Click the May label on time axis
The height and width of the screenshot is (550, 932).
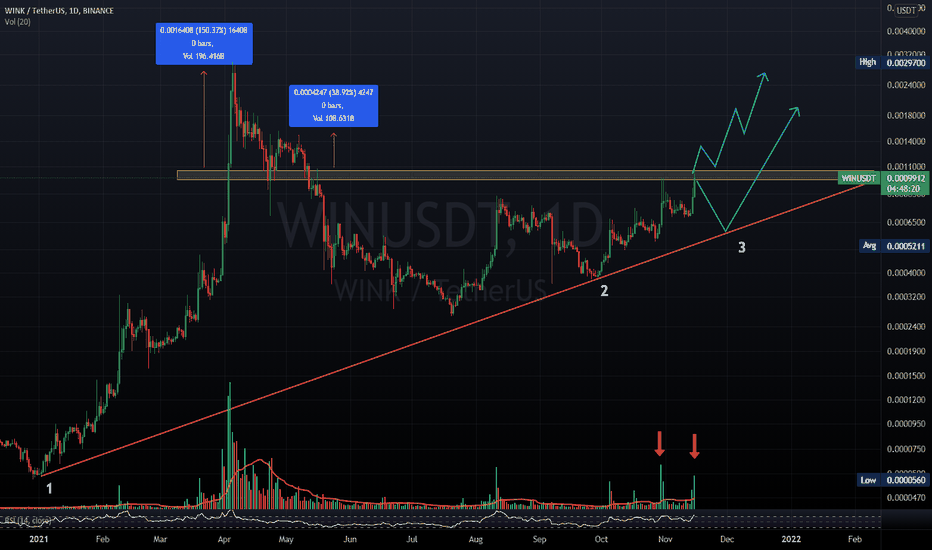click(286, 539)
